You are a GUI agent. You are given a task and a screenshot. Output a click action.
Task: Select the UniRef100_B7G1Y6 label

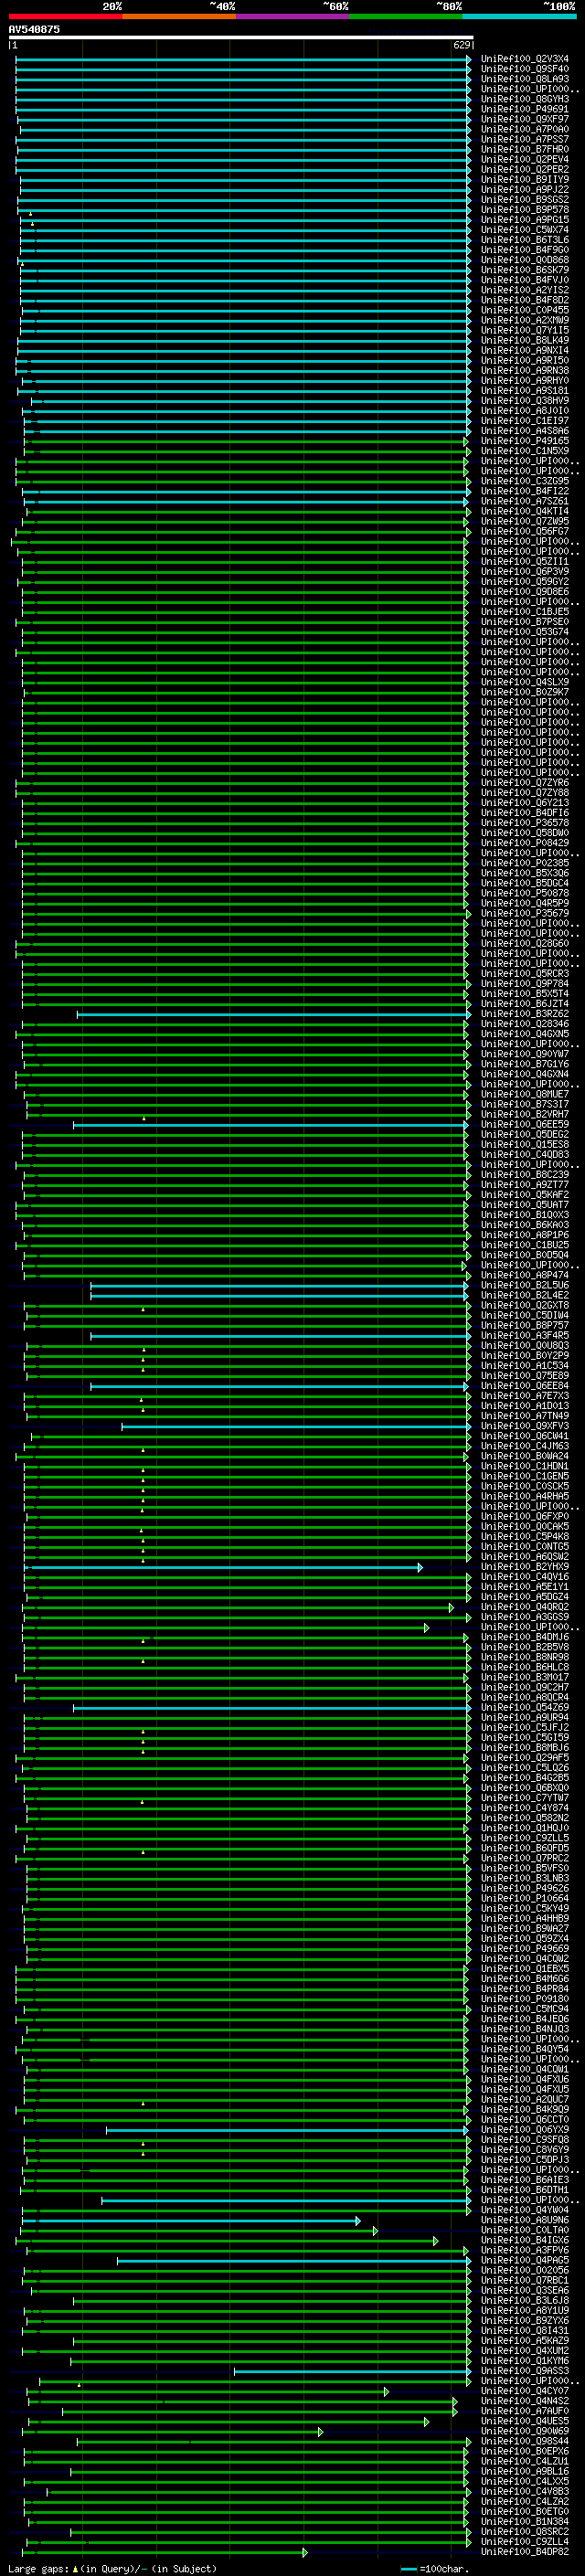pos(524,1064)
